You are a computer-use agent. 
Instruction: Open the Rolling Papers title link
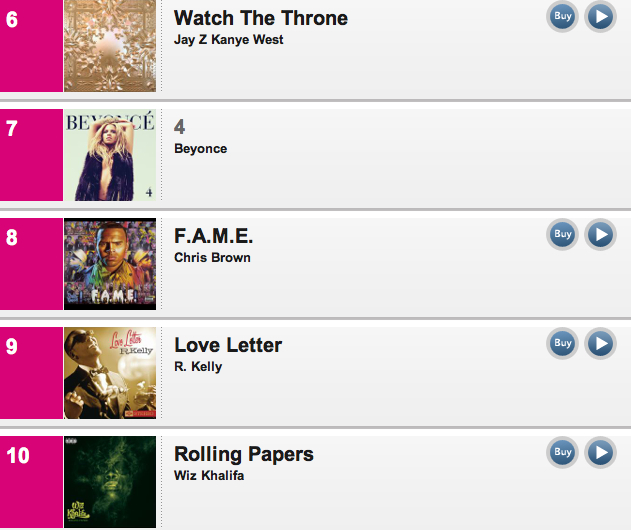click(x=243, y=455)
